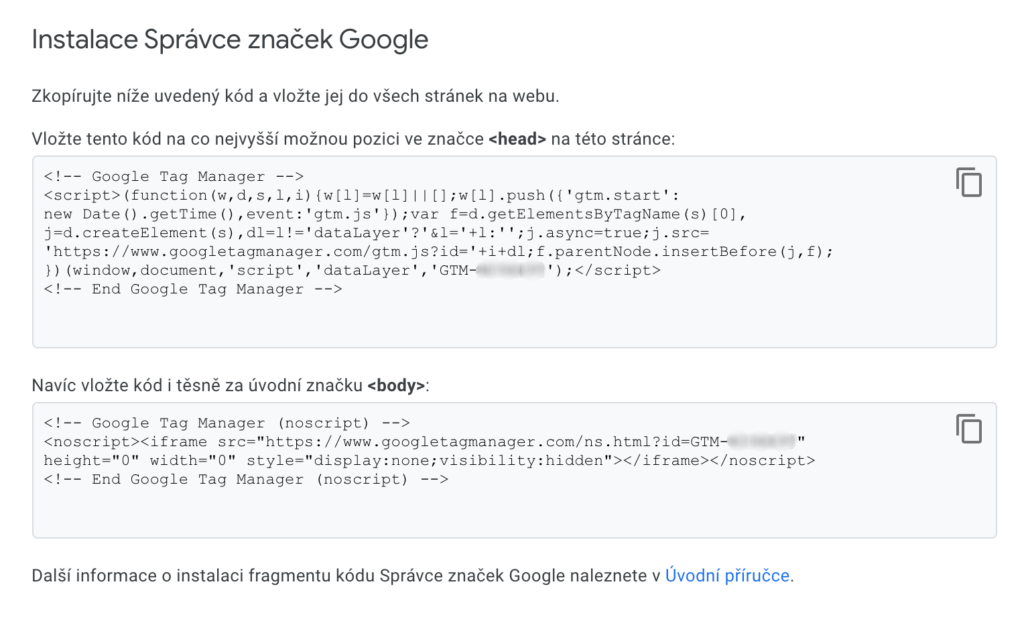Click the opening Google Tag Manager comment line

pos(174,176)
